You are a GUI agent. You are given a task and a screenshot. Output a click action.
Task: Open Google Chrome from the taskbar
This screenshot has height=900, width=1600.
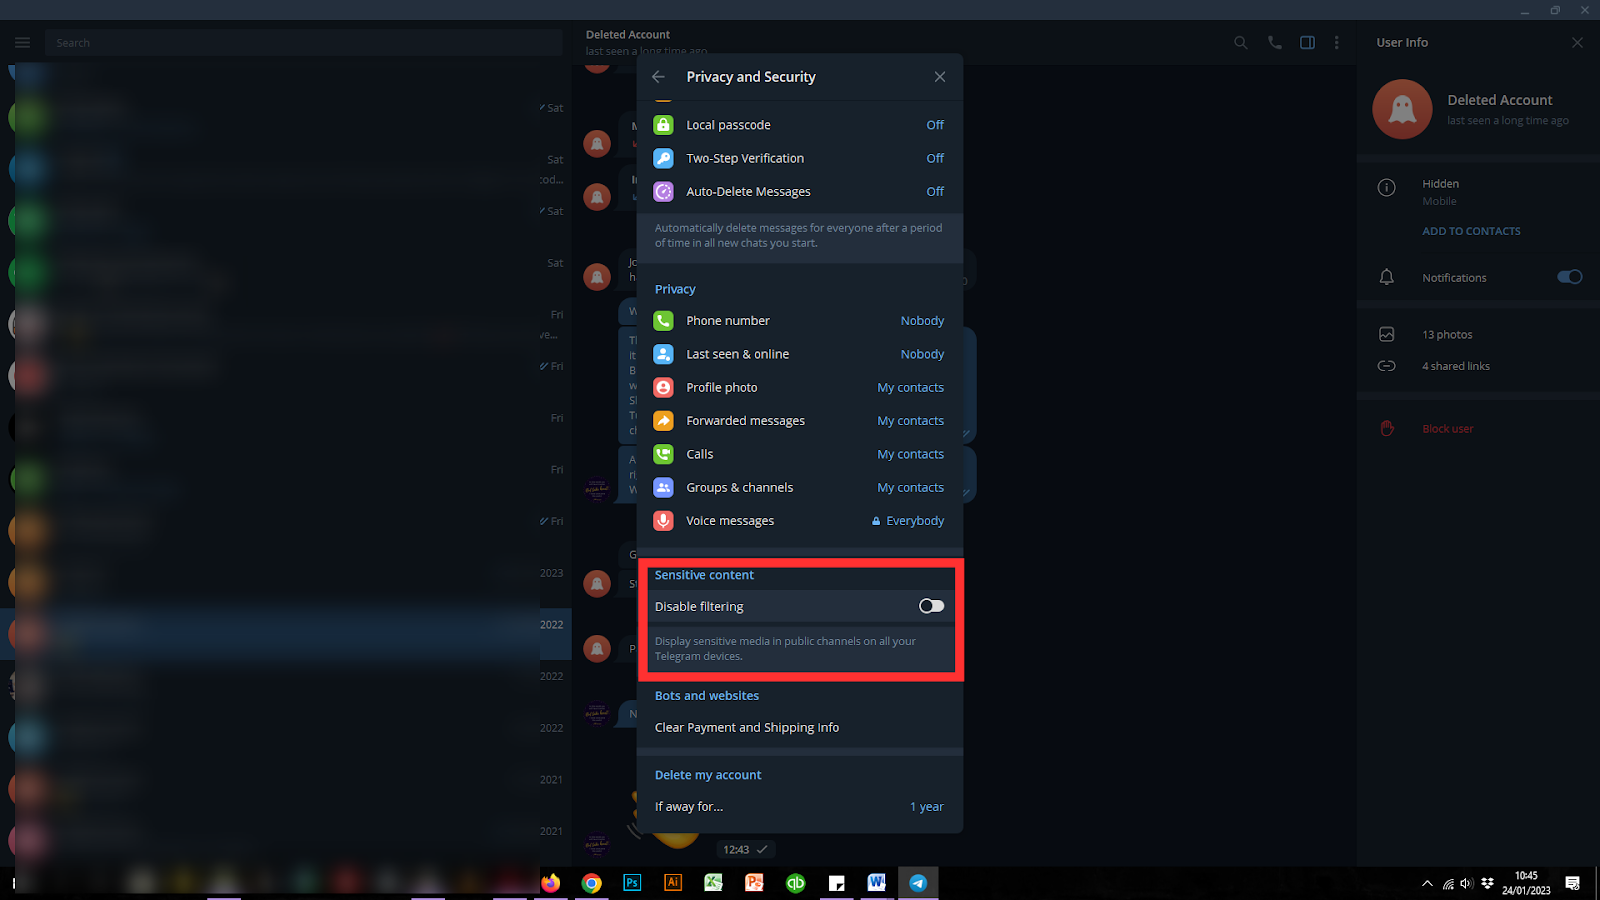[592, 883]
